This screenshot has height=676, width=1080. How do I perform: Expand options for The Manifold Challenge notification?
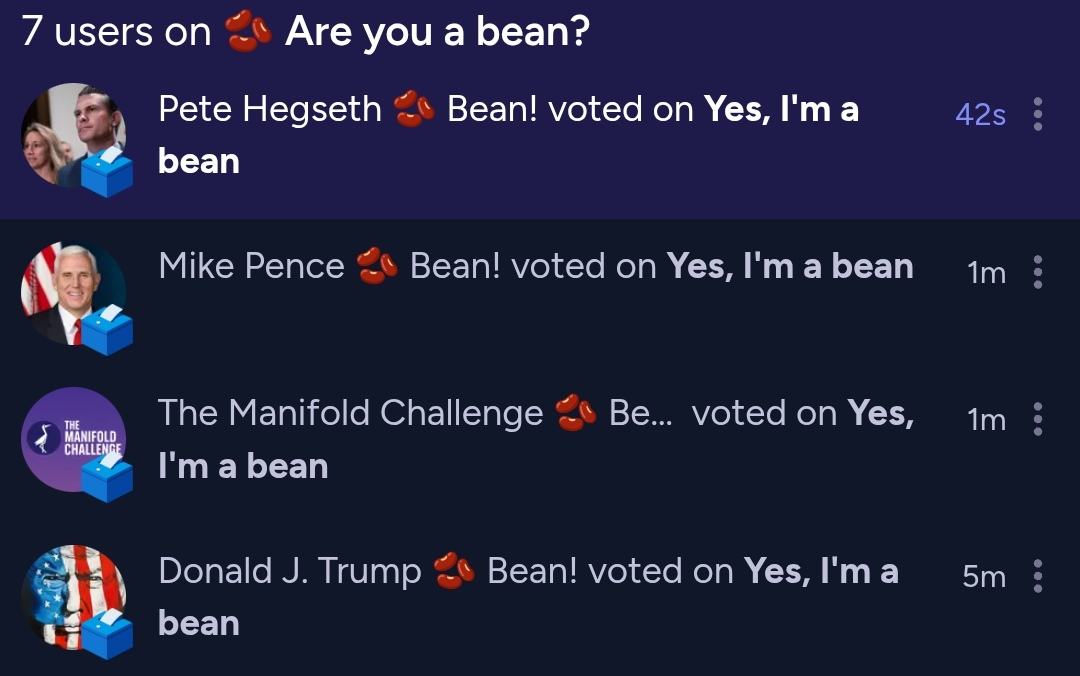click(x=1038, y=419)
